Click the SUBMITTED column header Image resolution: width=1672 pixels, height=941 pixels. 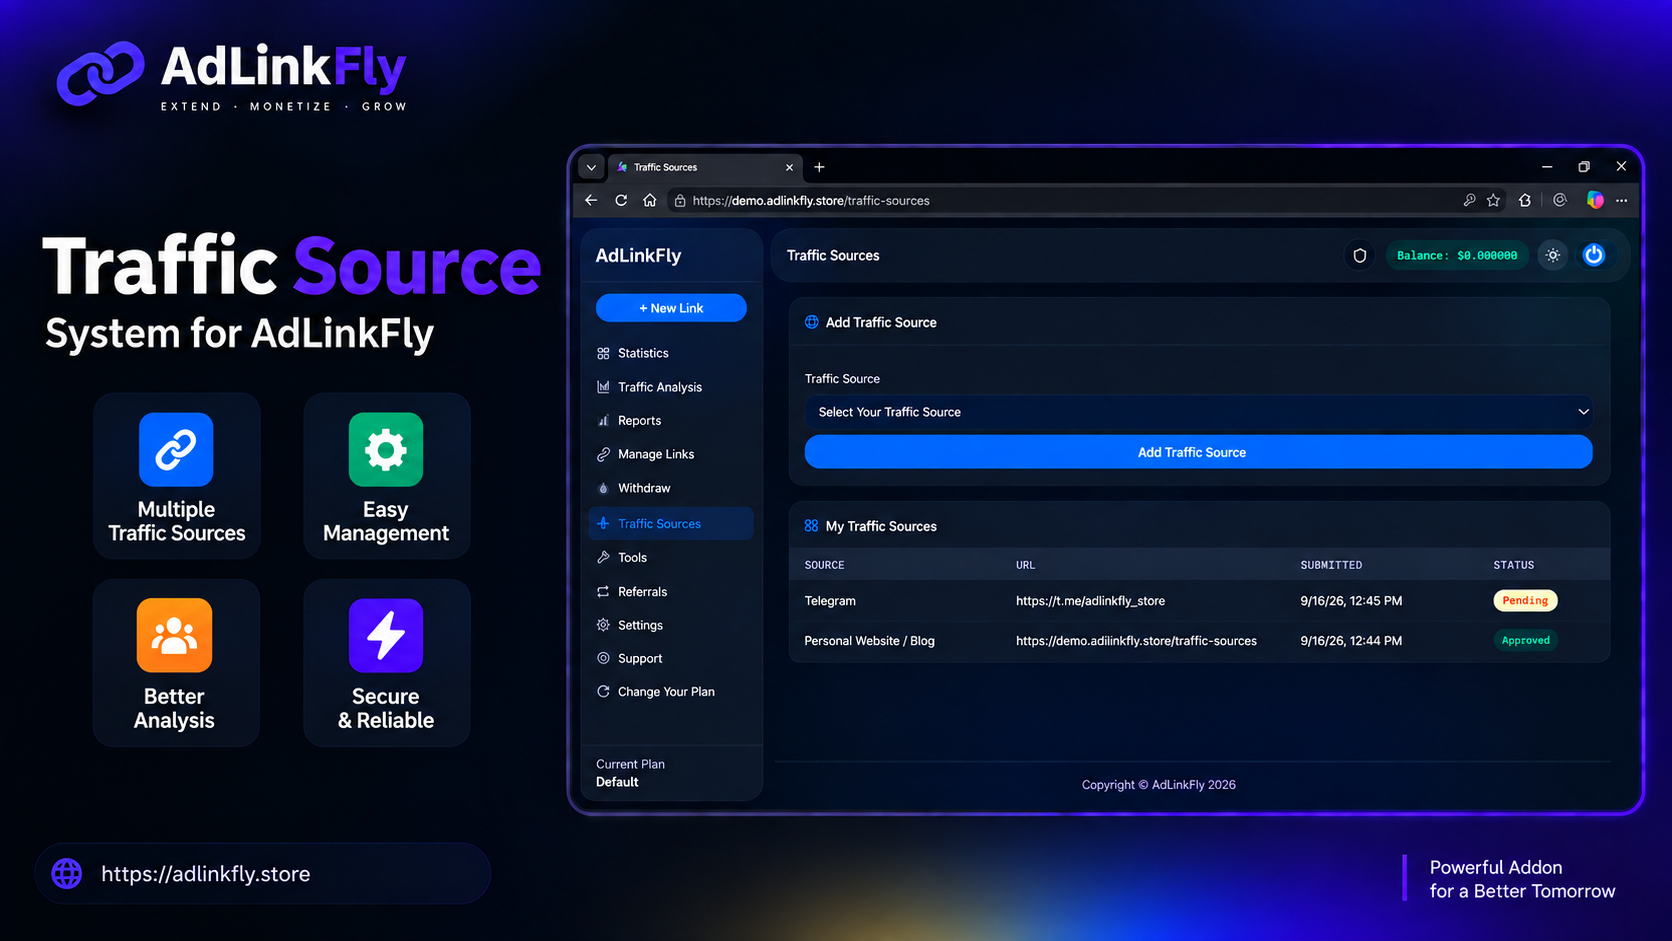coord(1331,565)
